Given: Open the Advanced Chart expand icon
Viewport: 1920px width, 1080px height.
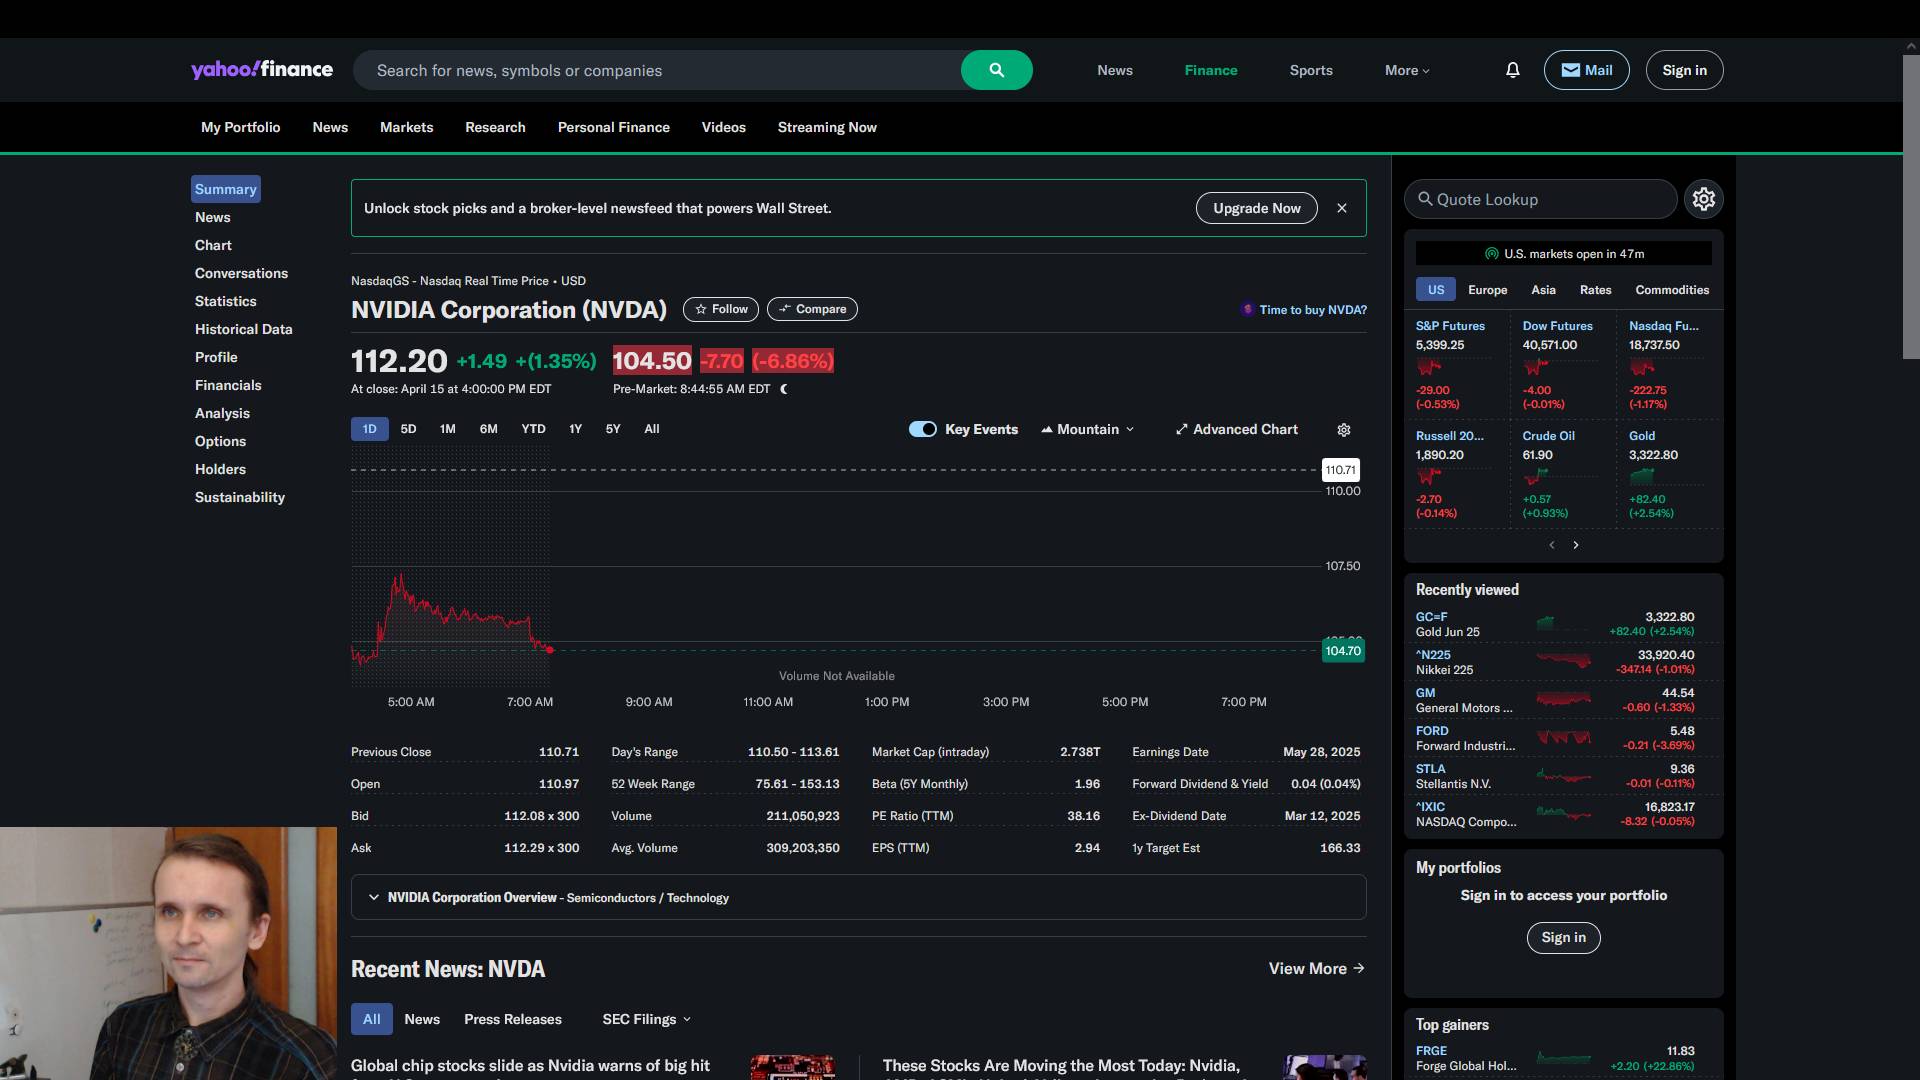Looking at the screenshot, I should click(x=1182, y=430).
